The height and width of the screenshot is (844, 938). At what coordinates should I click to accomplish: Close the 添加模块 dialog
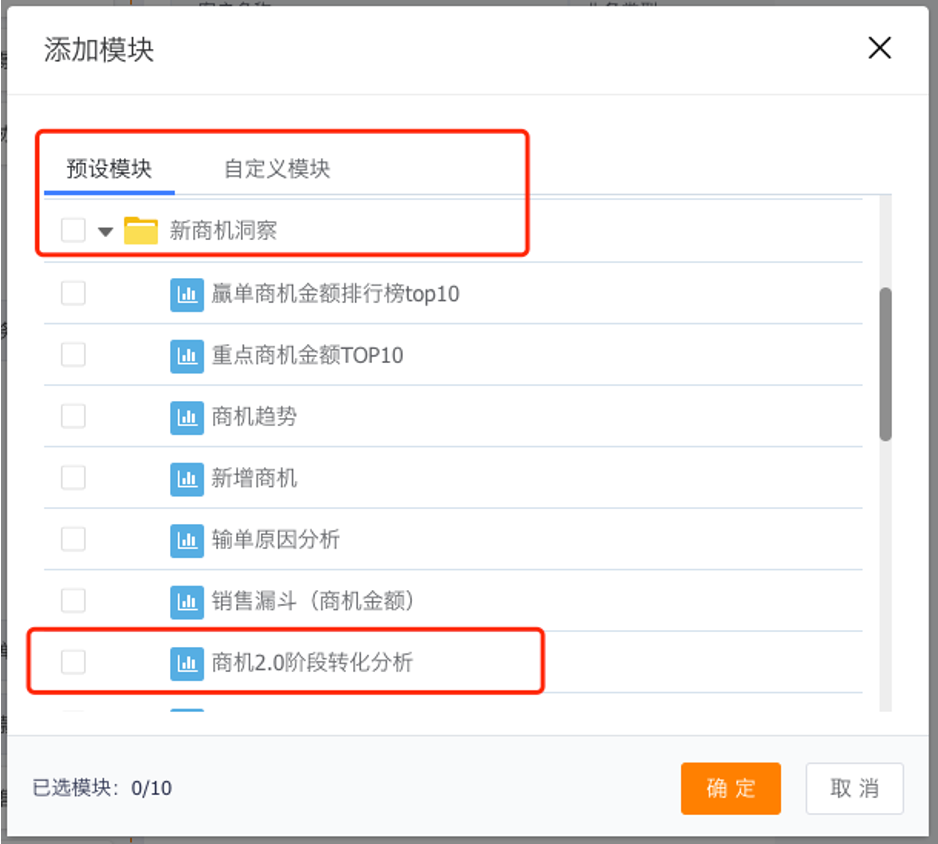click(x=879, y=48)
